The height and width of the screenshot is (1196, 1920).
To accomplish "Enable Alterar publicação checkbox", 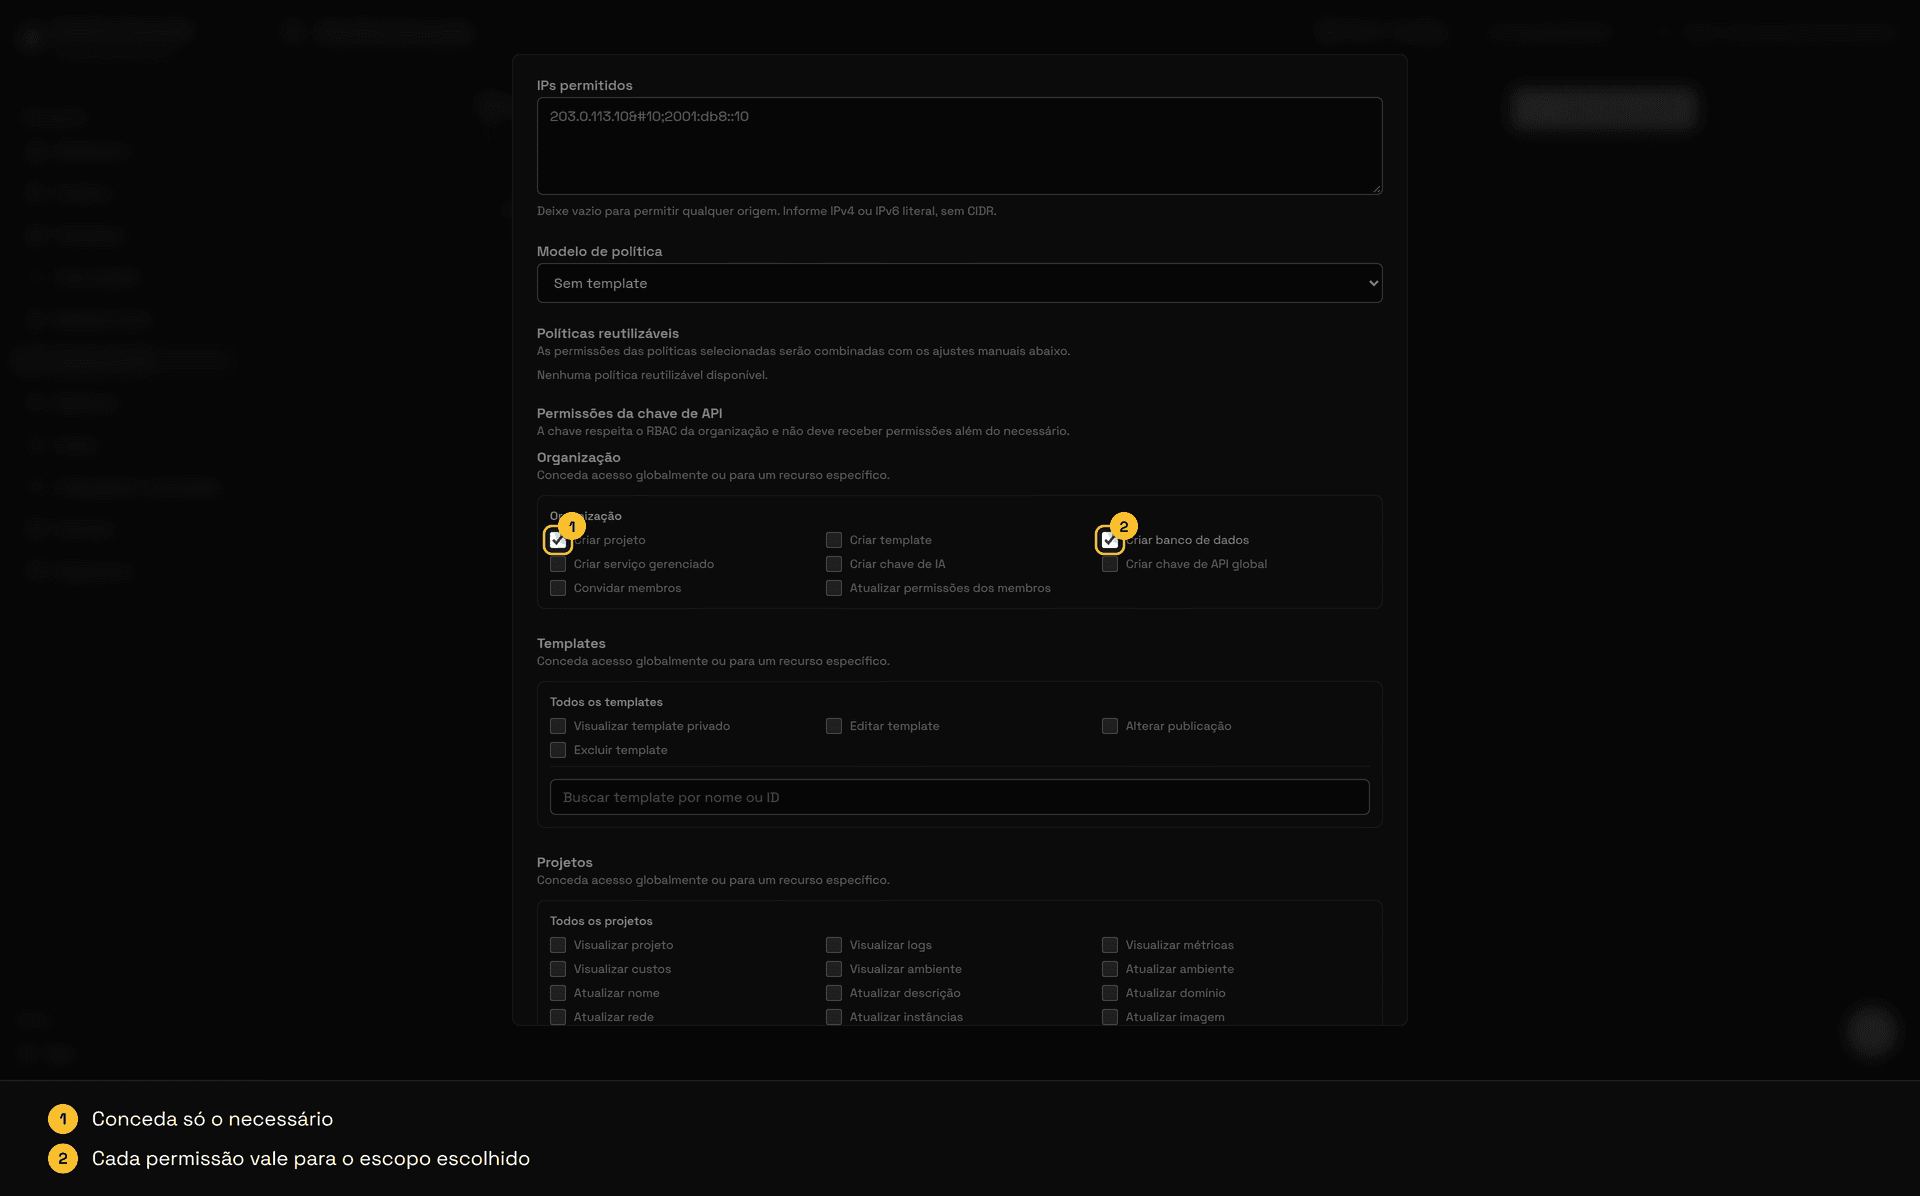I will 1110,726.
